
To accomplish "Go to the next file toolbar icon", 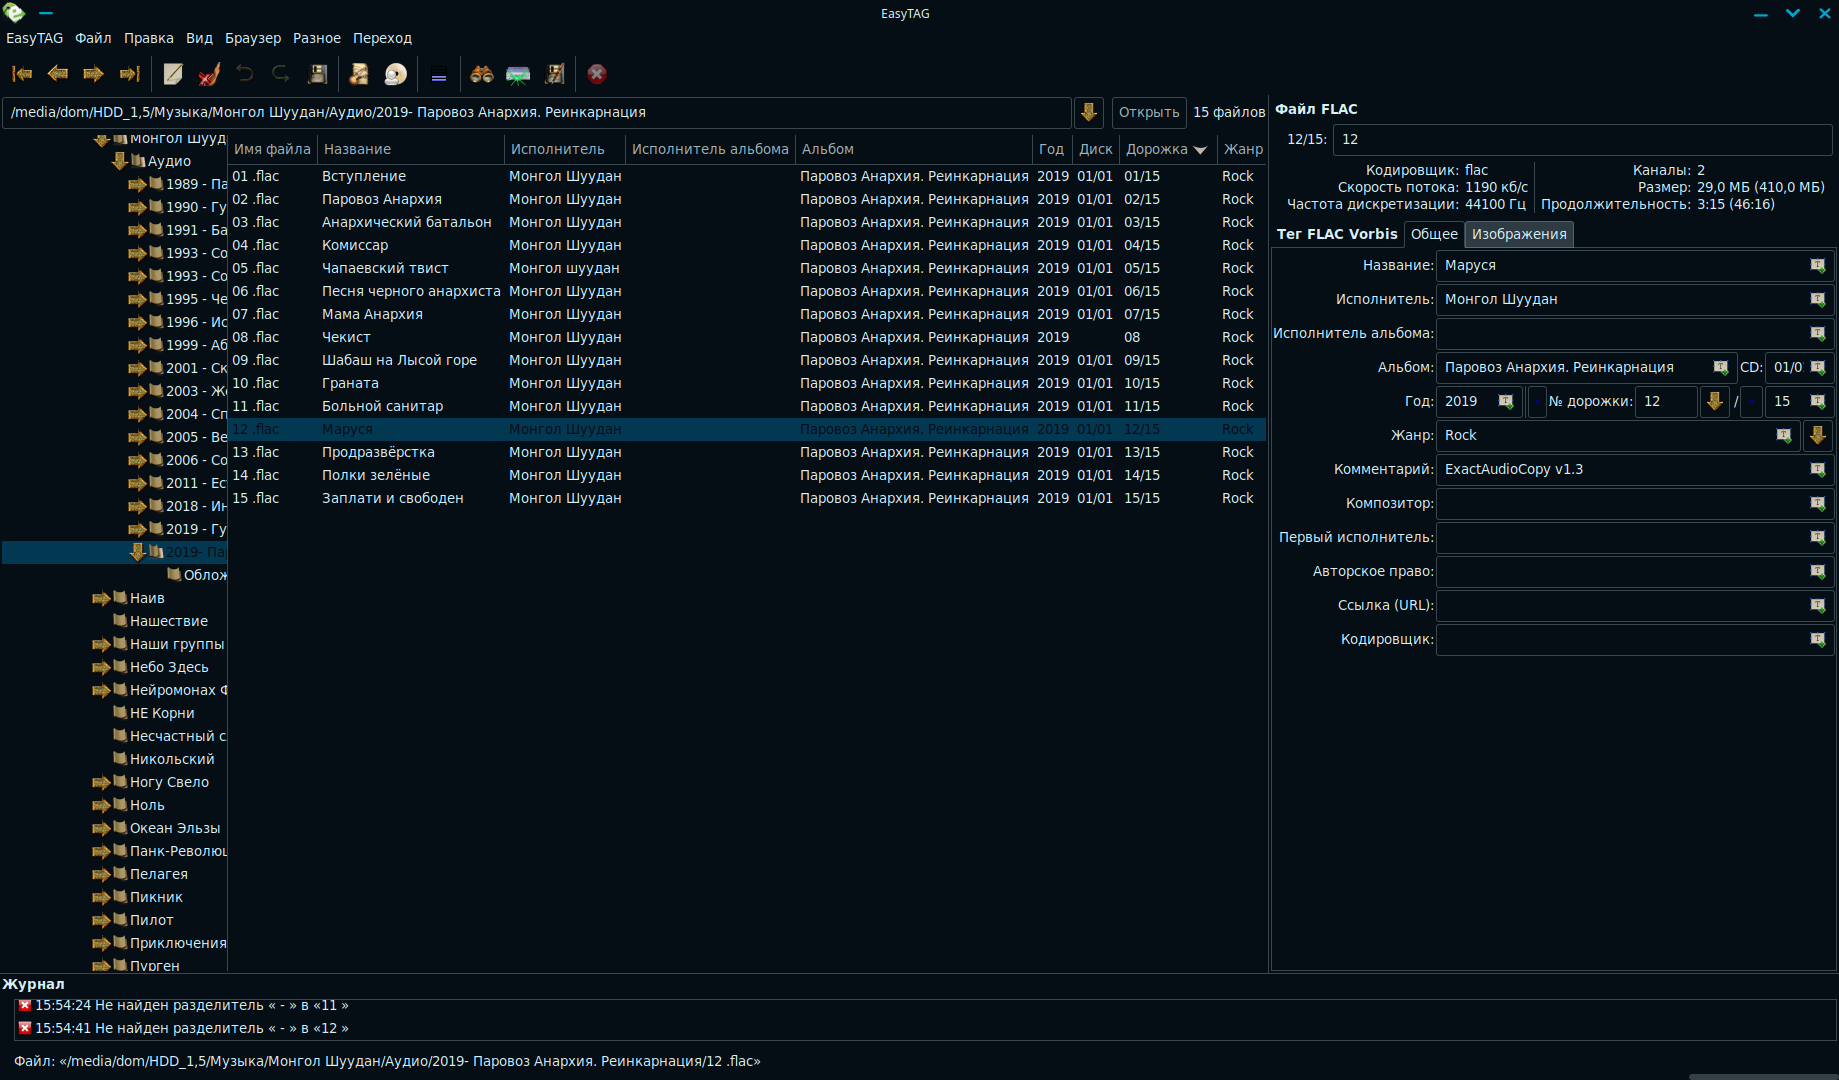I will 93,74.
